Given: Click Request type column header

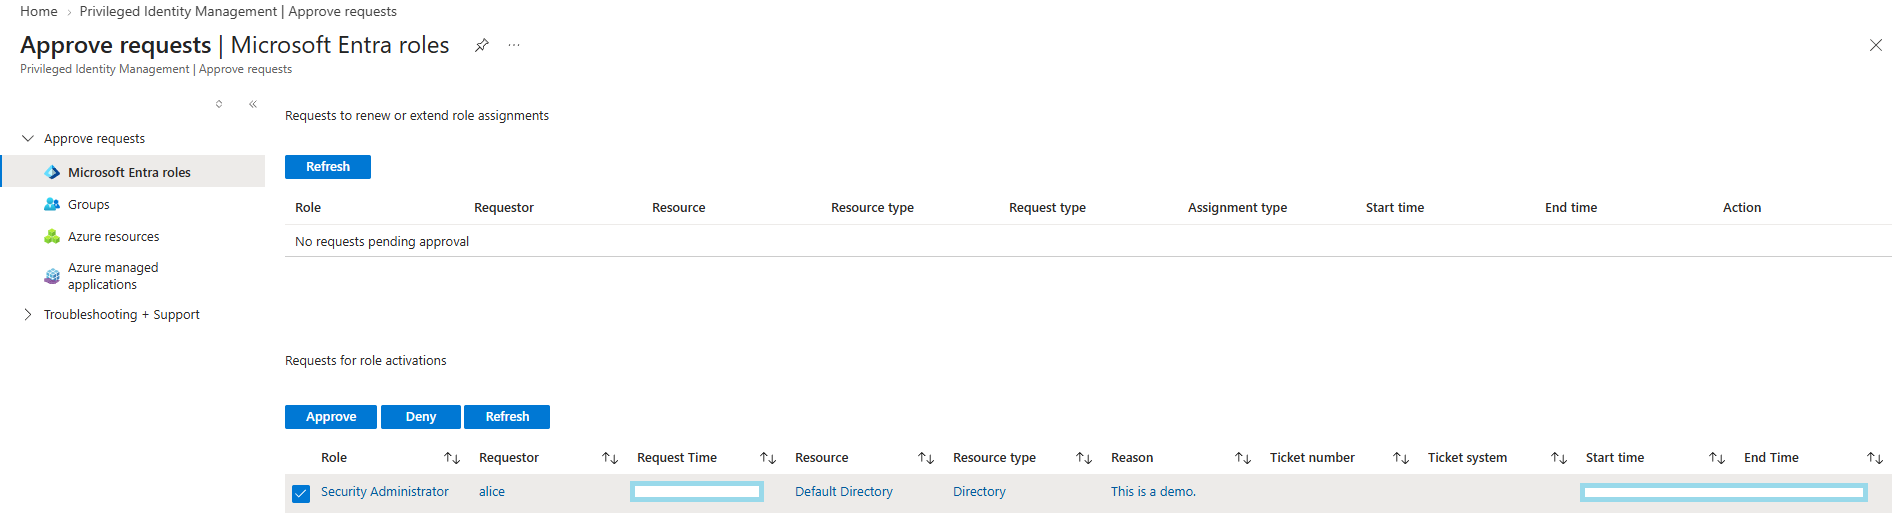Looking at the screenshot, I should [1047, 208].
